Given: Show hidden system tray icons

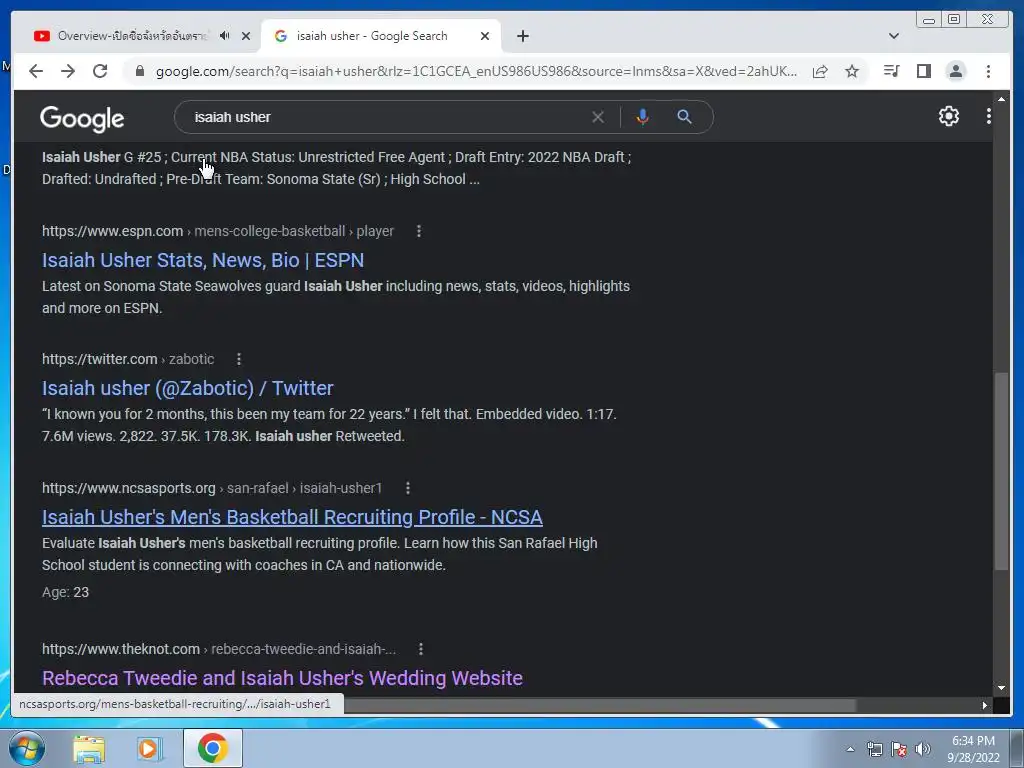Looking at the screenshot, I should click(850, 749).
